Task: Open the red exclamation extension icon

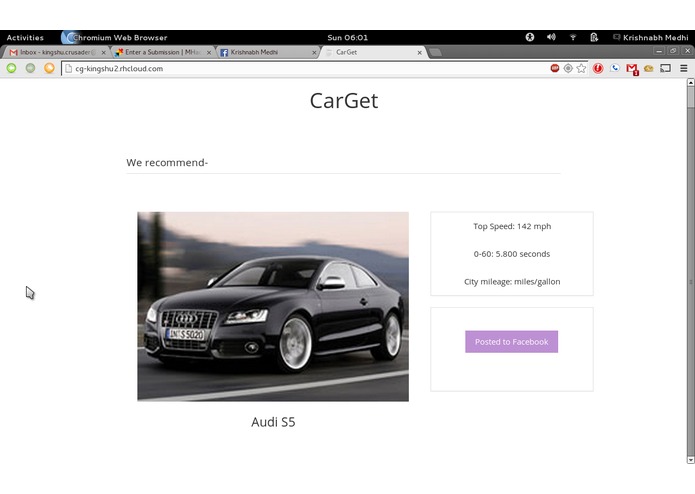Action: pyautogui.click(x=598, y=68)
